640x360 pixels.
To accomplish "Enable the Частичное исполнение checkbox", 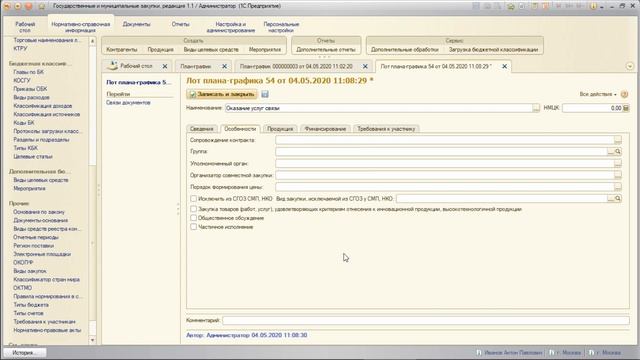I will 193,227.
